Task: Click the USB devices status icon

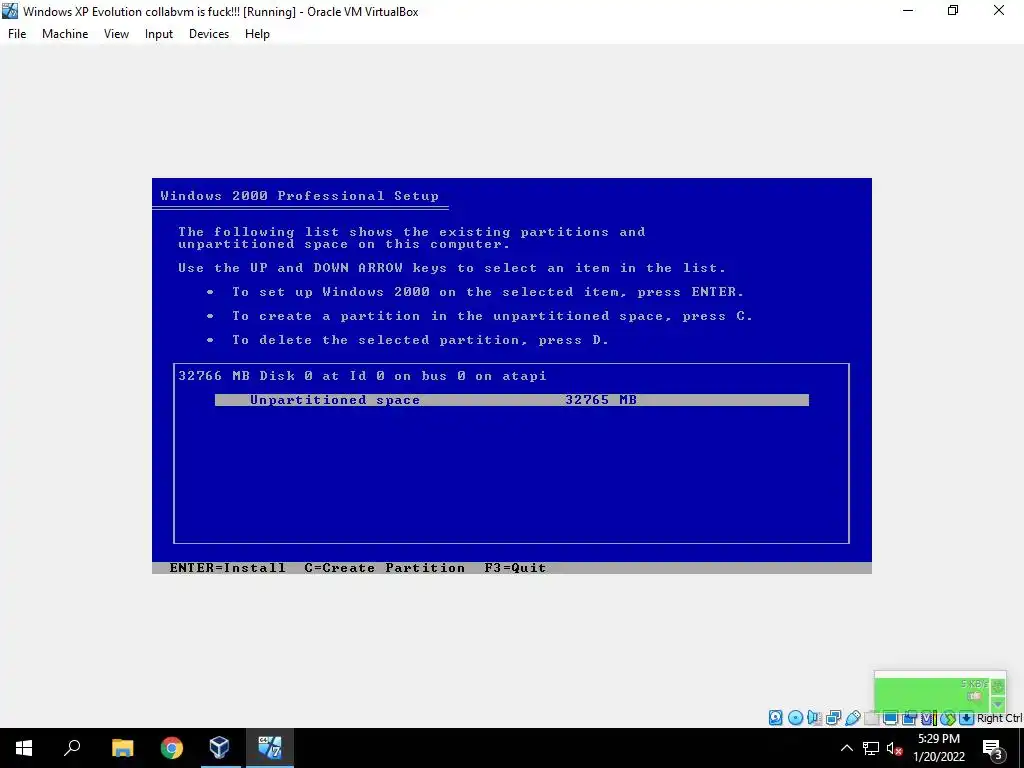Action: tap(853, 718)
